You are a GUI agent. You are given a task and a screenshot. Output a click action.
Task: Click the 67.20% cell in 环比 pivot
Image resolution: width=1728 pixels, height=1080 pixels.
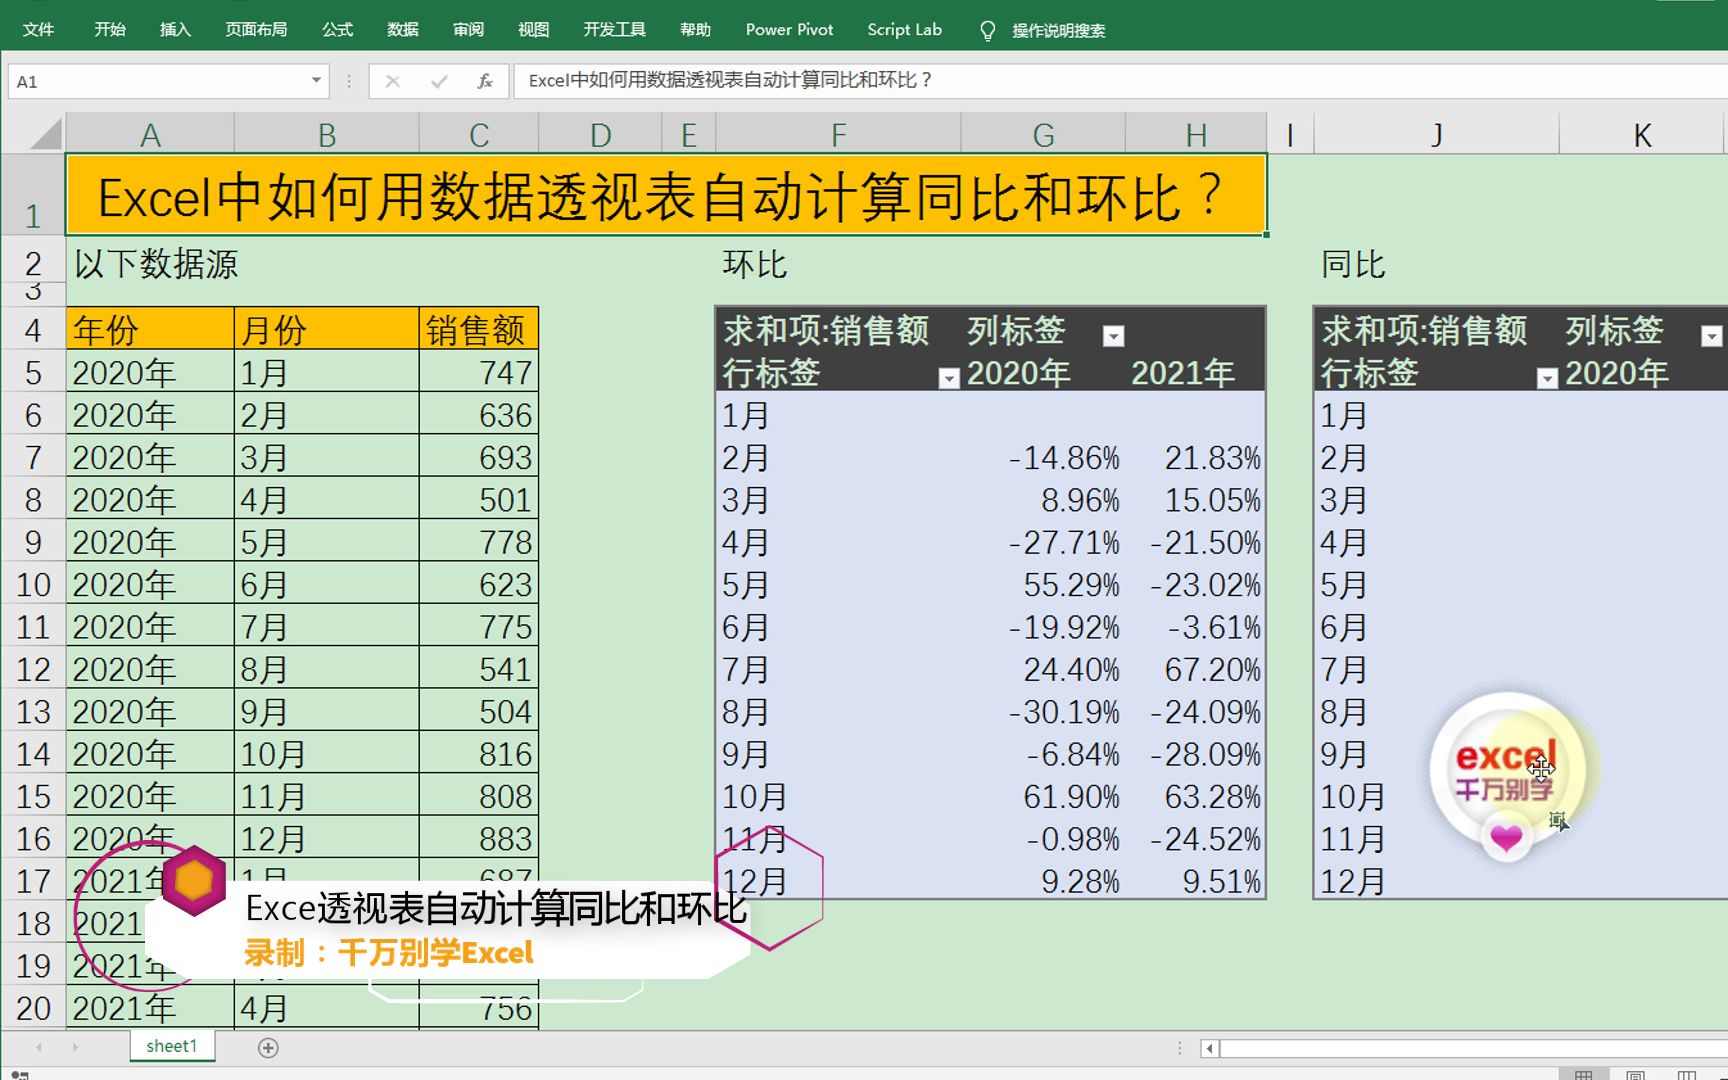pos(1196,669)
